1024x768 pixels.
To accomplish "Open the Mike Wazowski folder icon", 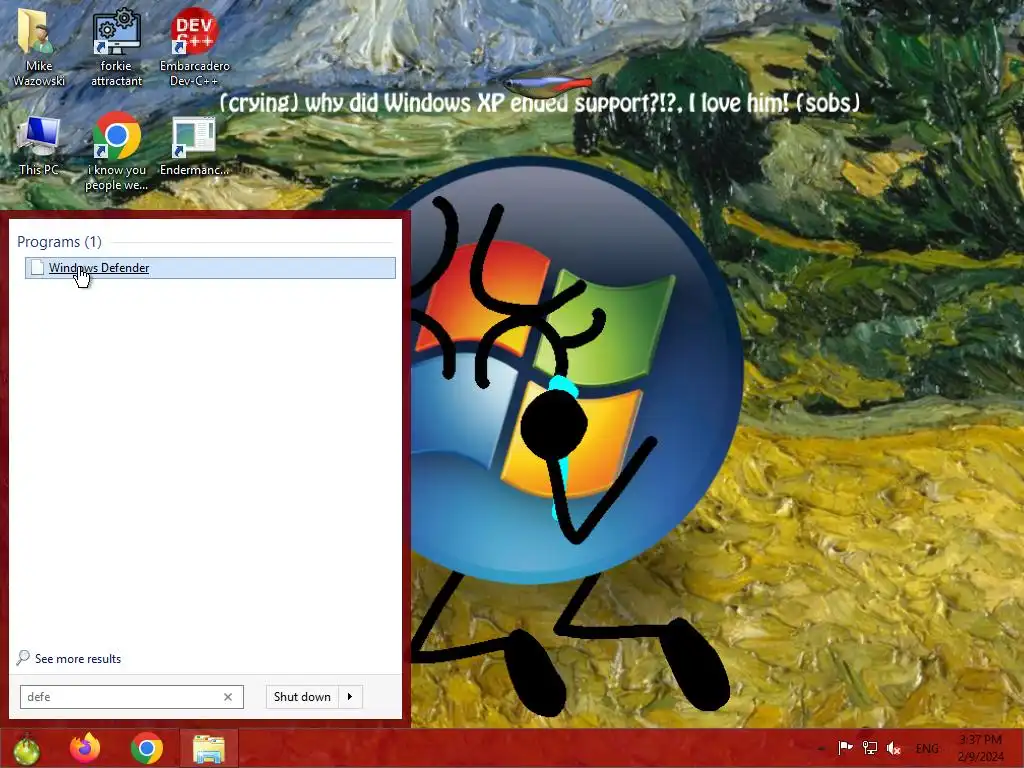I will [x=38, y=47].
